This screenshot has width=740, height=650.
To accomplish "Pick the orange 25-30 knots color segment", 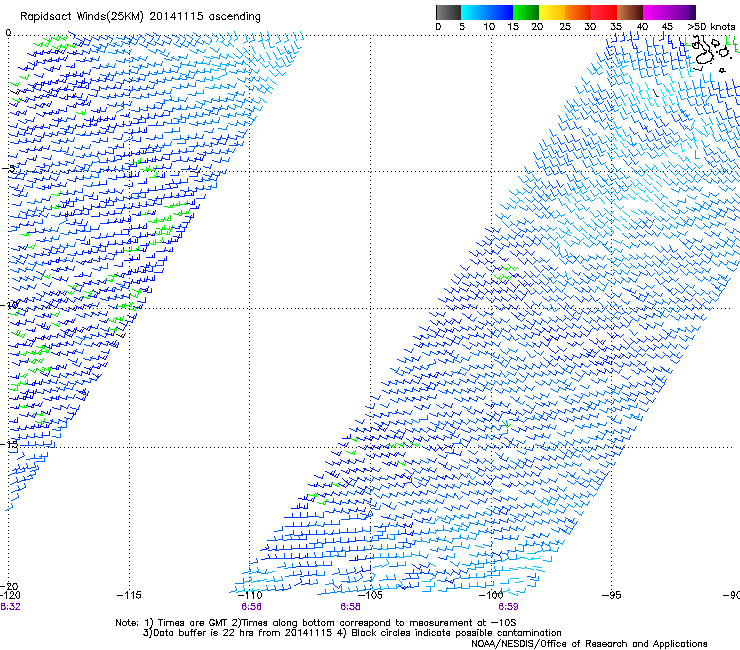I will 578,12.
